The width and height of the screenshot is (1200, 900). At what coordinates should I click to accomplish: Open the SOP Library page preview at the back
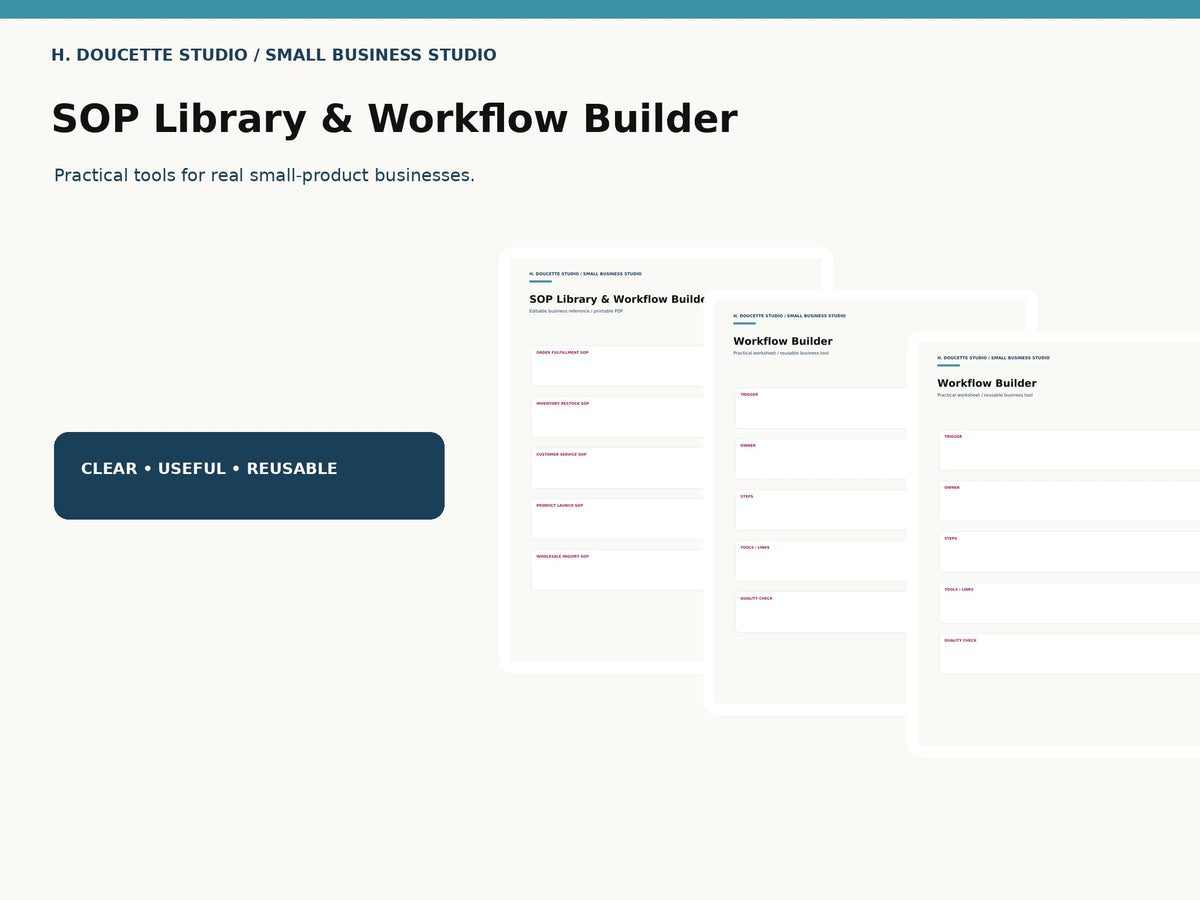[x=603, y=460]
